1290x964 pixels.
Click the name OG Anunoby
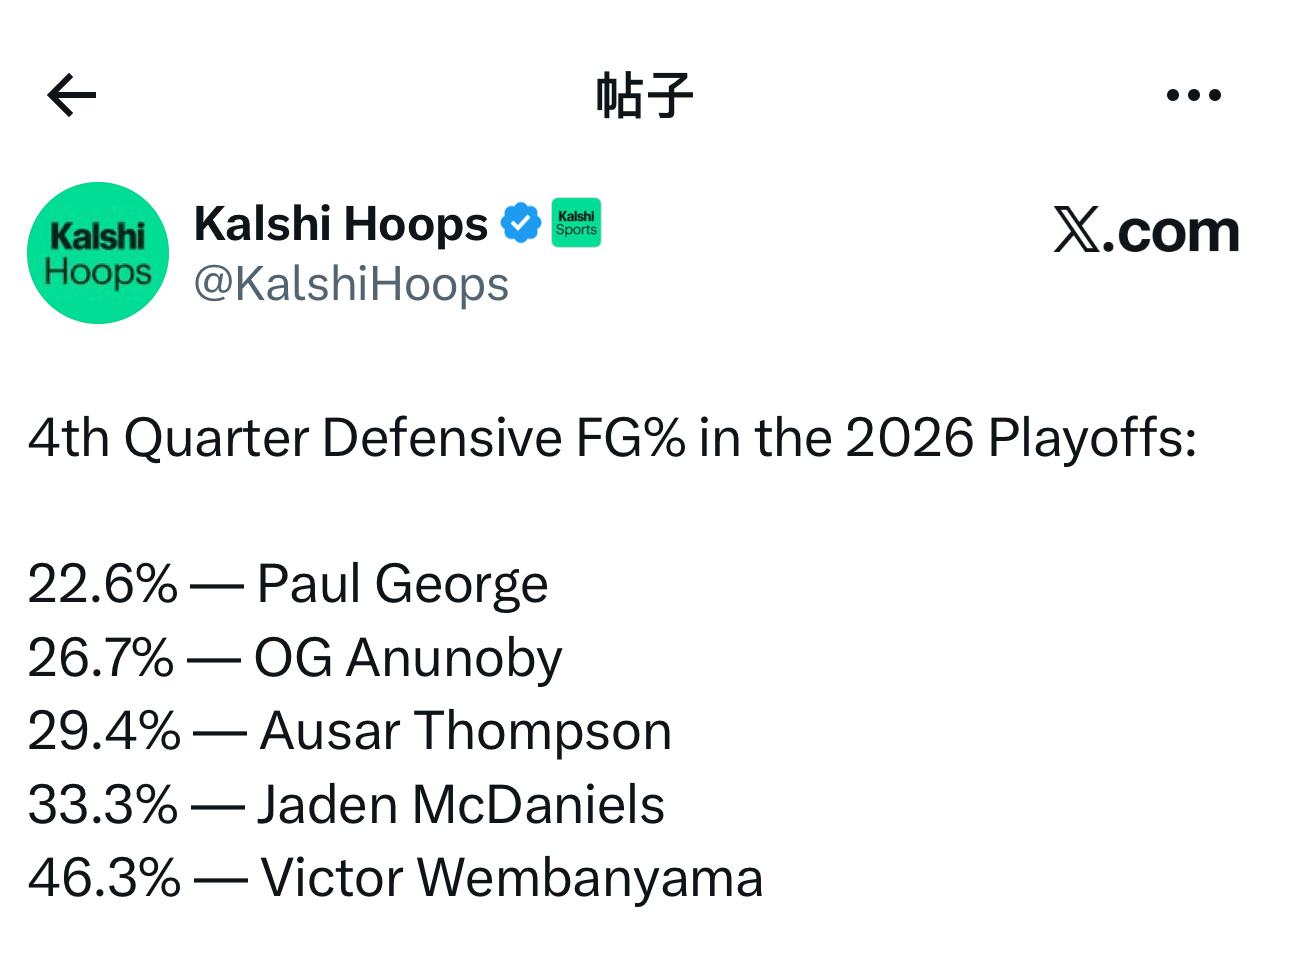click(408, 658)
